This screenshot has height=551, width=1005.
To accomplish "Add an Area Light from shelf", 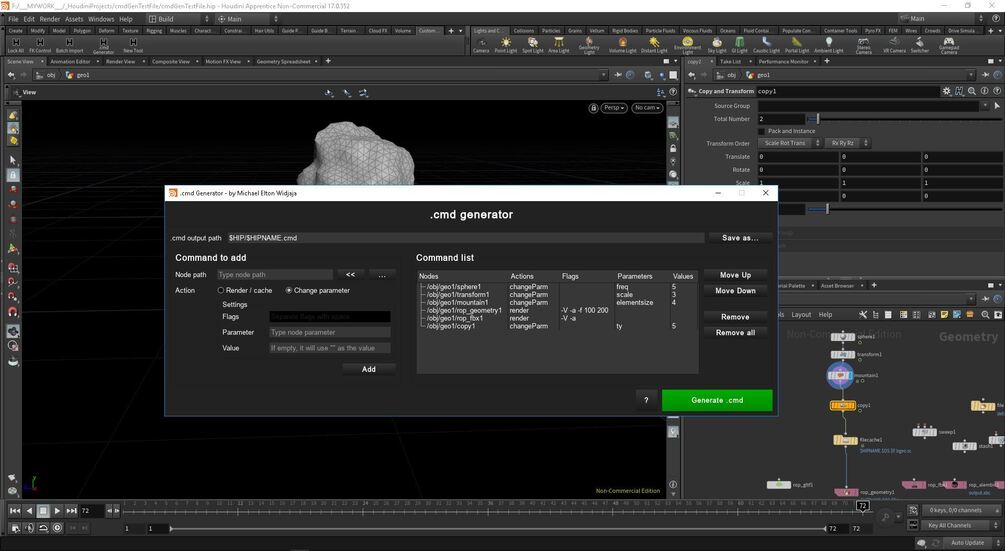I will click(559, 45).
